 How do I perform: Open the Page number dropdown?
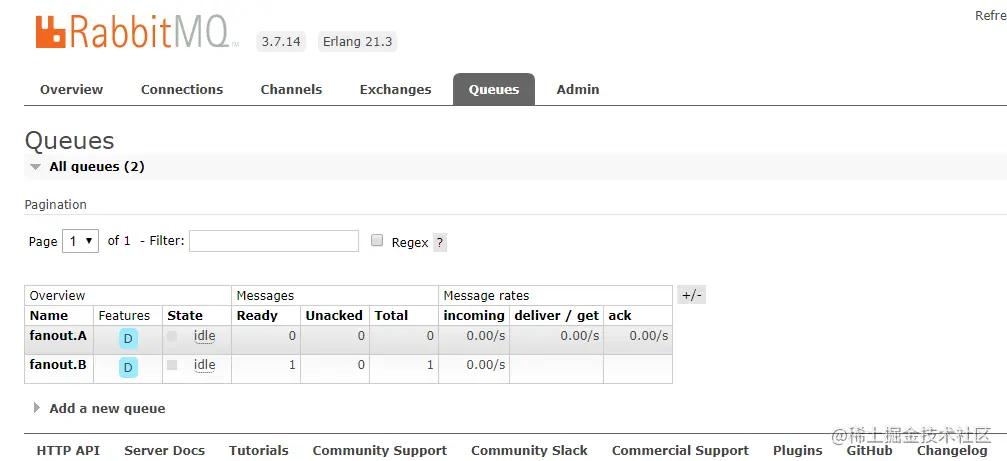tap(80, 241)
